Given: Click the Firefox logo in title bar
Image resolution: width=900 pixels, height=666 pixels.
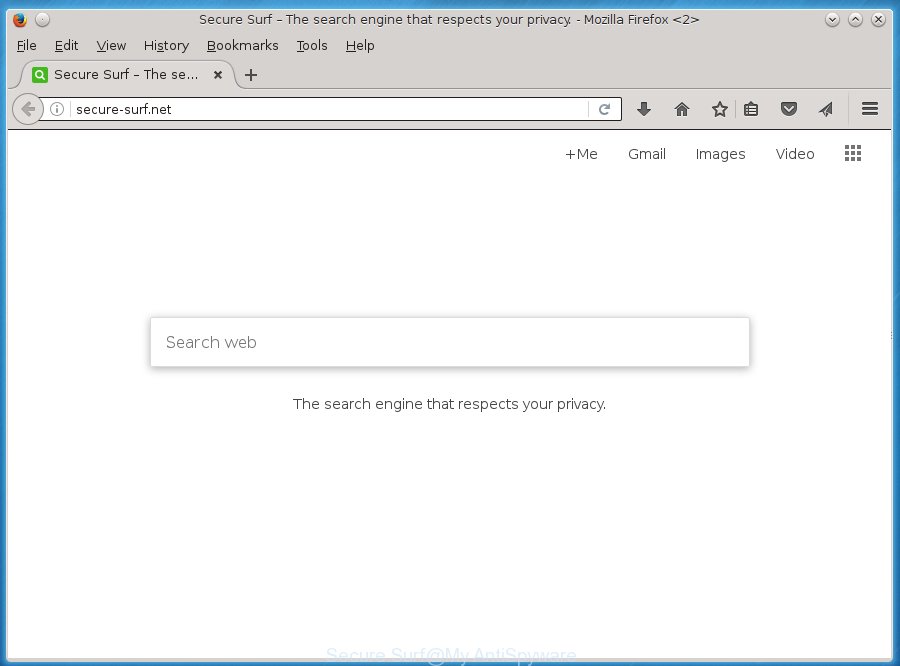Looking at the screenshot, I should tap(20, 20).
